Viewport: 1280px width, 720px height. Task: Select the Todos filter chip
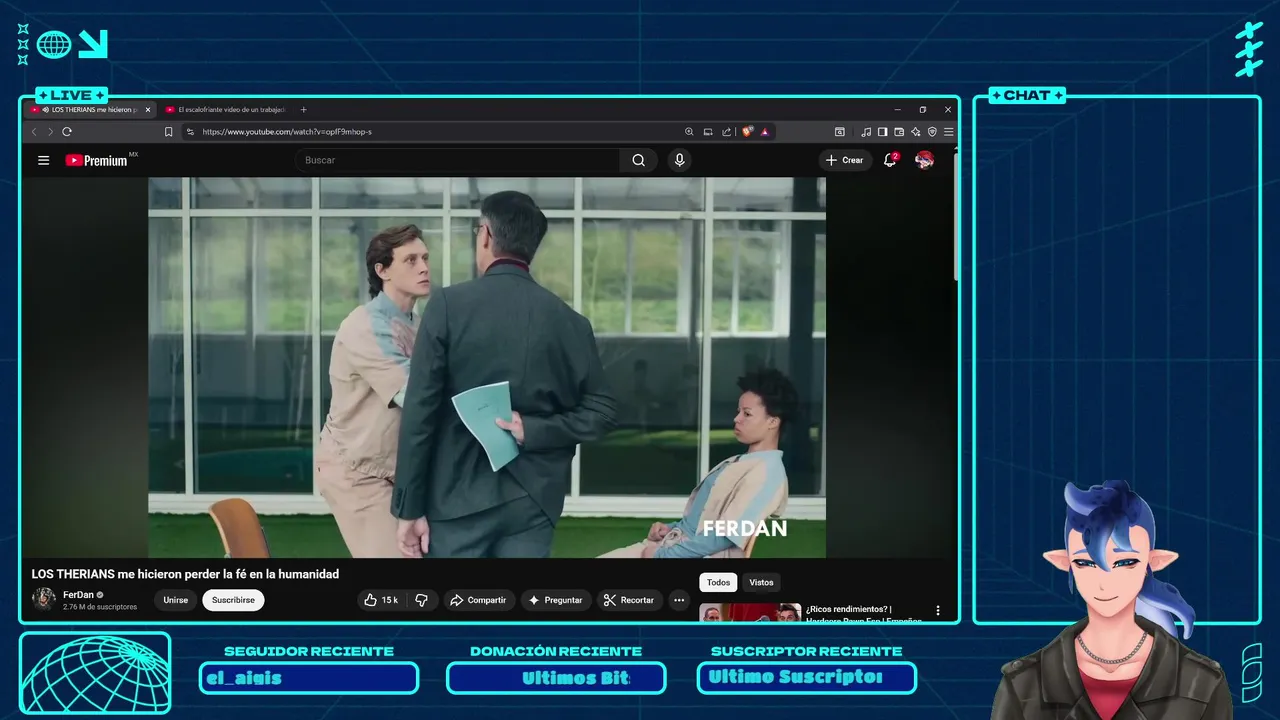(718, 582)
